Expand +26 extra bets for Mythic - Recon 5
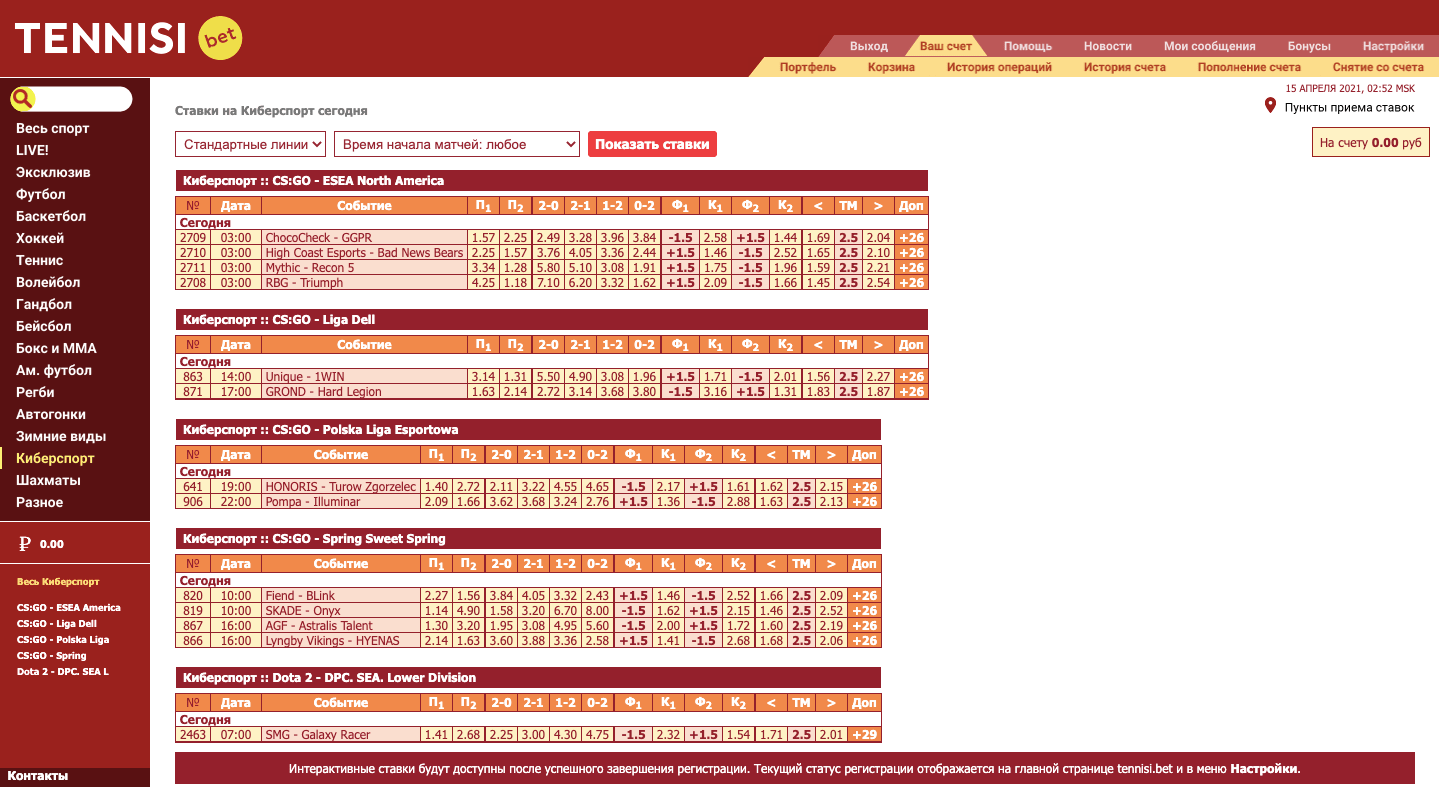 point(911,268)
